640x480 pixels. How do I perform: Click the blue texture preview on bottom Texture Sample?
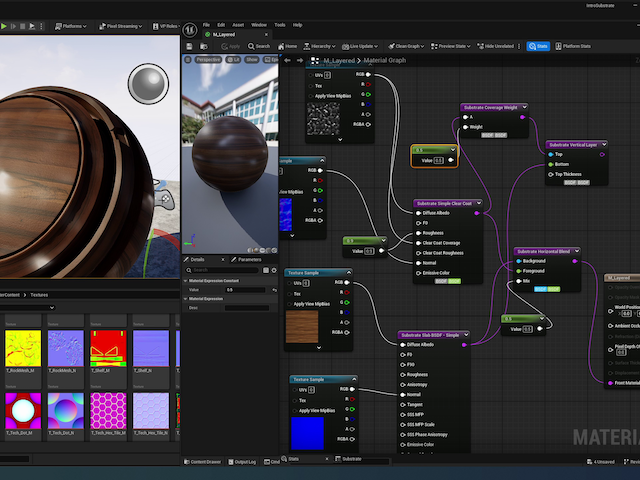coord(307,433)
